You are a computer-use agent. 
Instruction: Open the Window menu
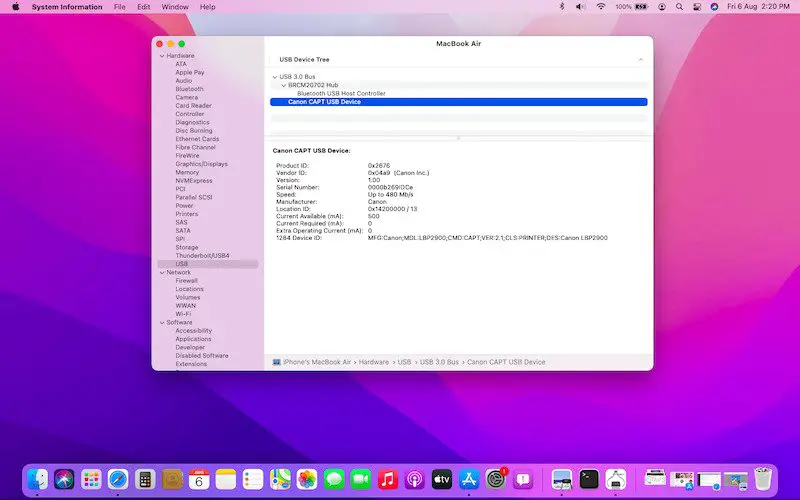point(175,7)
